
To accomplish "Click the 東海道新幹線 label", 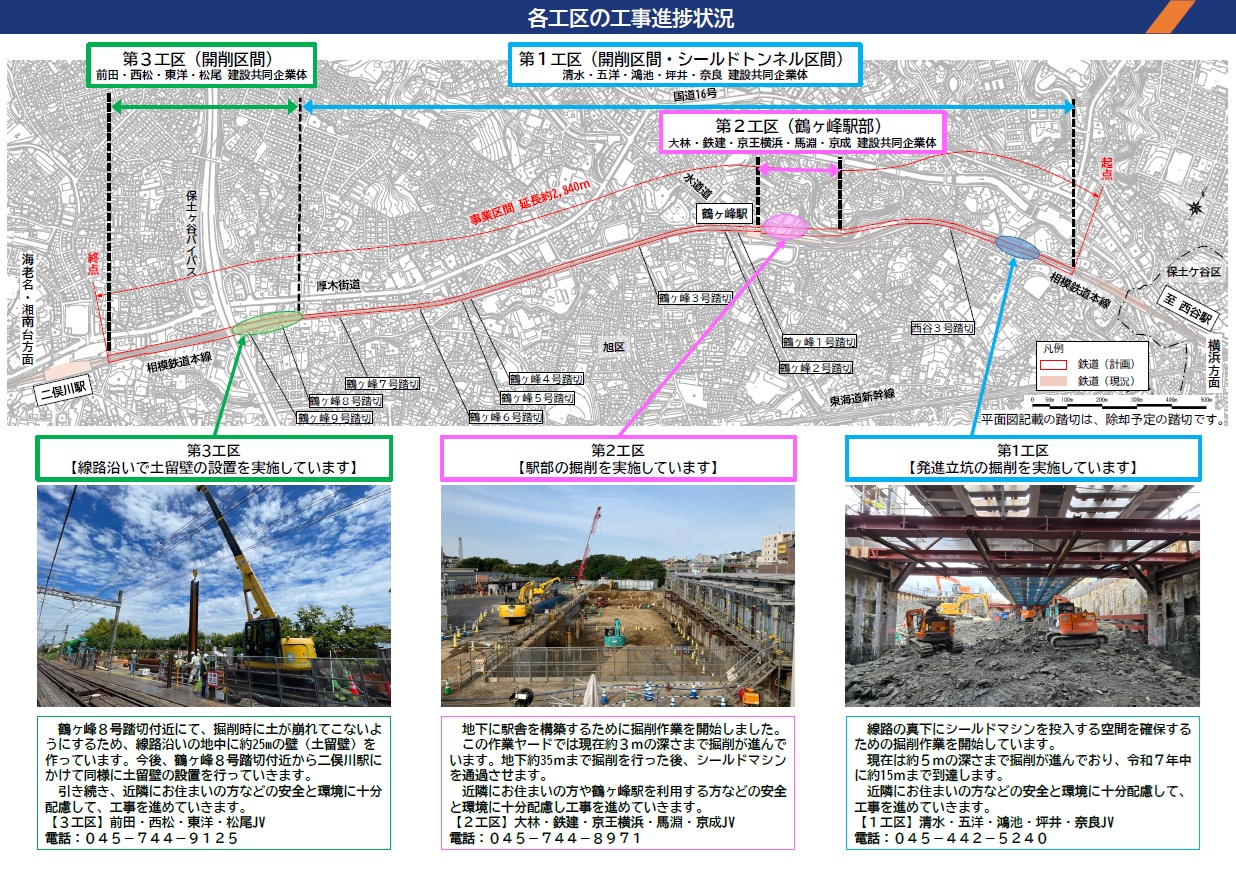I will click(x=862, y=395).
